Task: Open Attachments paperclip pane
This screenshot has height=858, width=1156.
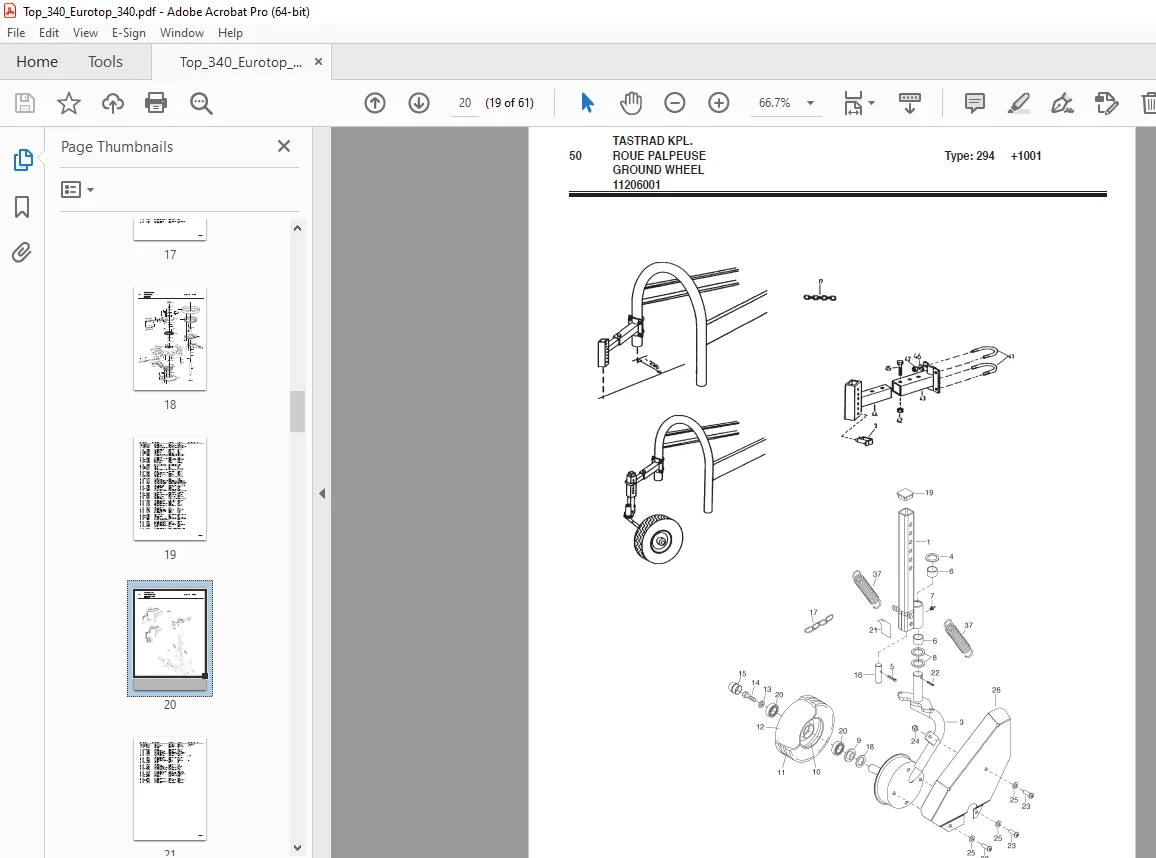Action: click(x=22, y=253)
